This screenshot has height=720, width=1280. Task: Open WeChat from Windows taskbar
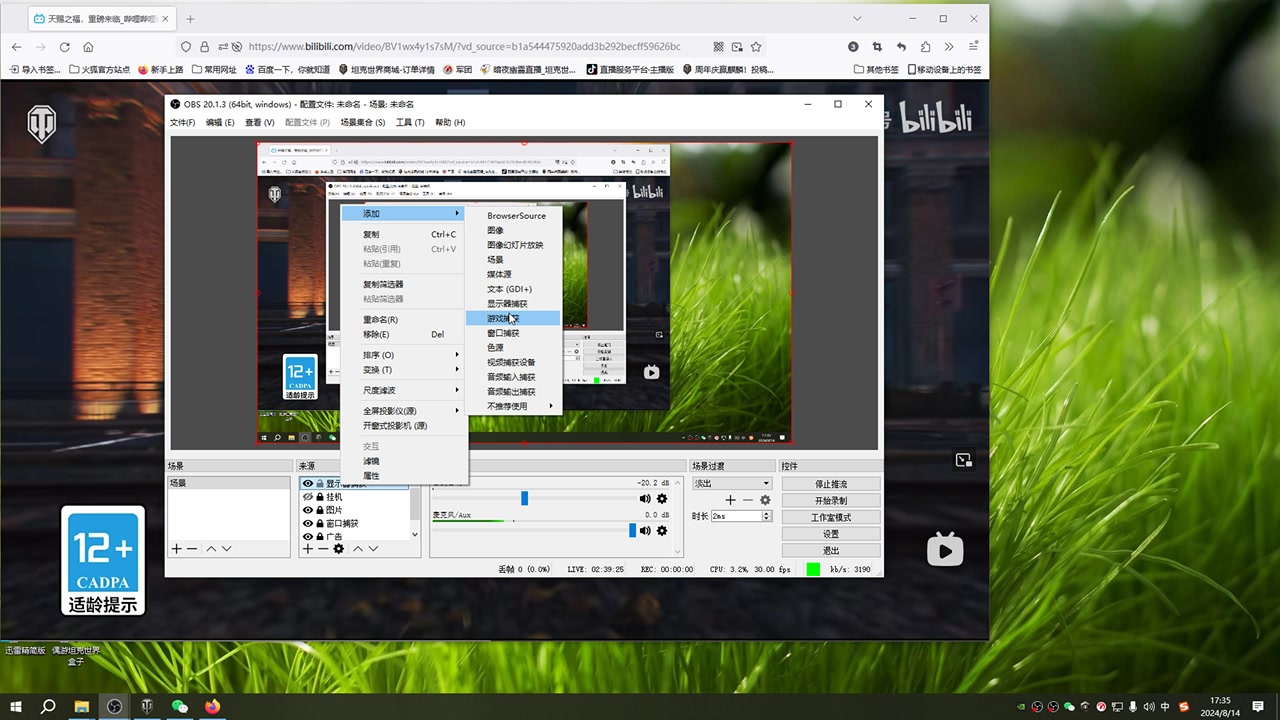(180, 706)
